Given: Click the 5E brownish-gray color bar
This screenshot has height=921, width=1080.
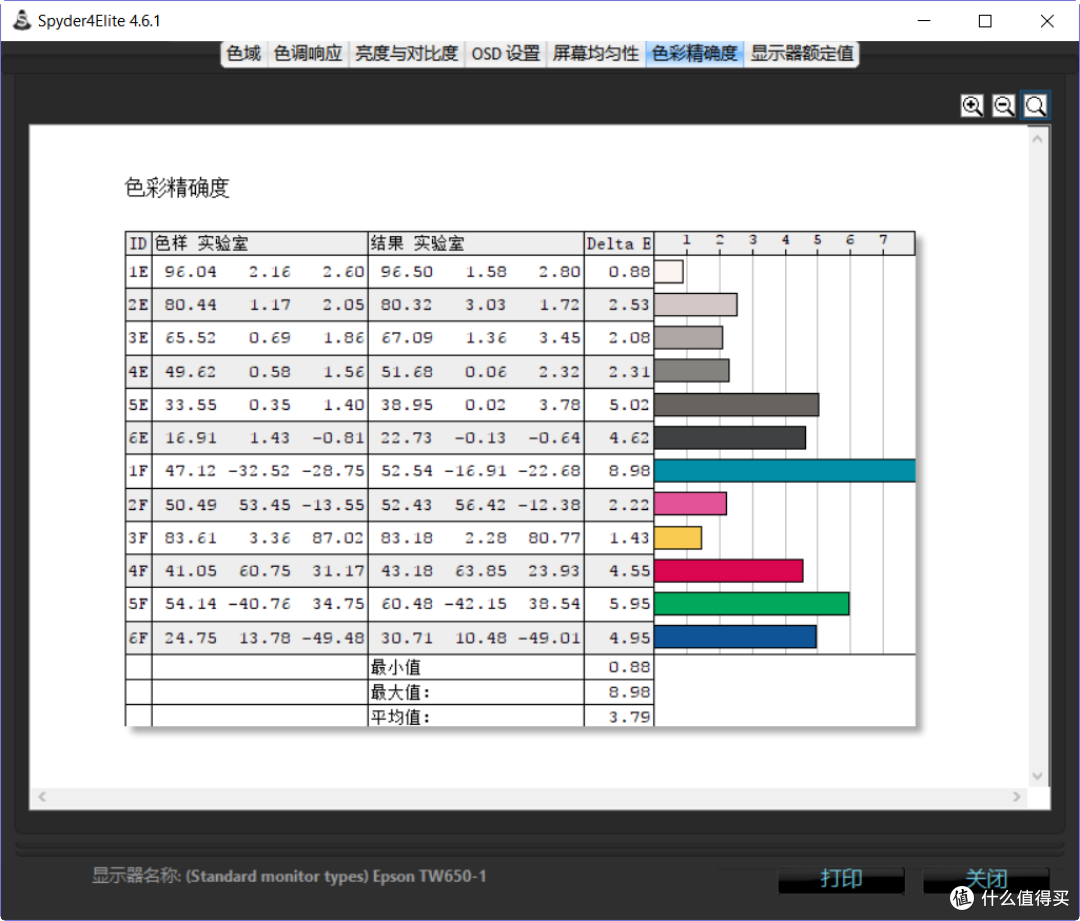Looking at the screenshot, I should pyautogui.click(x=736, y=404).
